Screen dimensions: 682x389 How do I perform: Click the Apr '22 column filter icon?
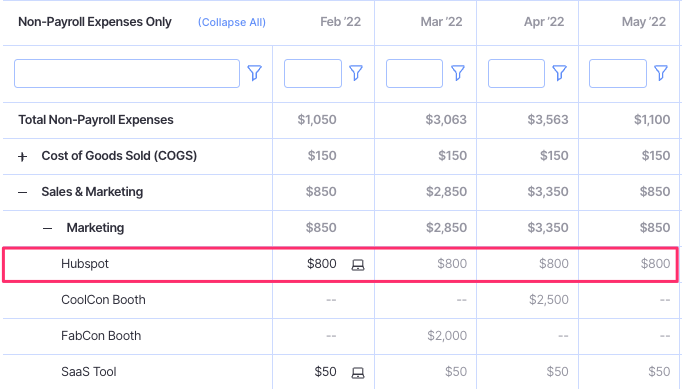[559, 73]
